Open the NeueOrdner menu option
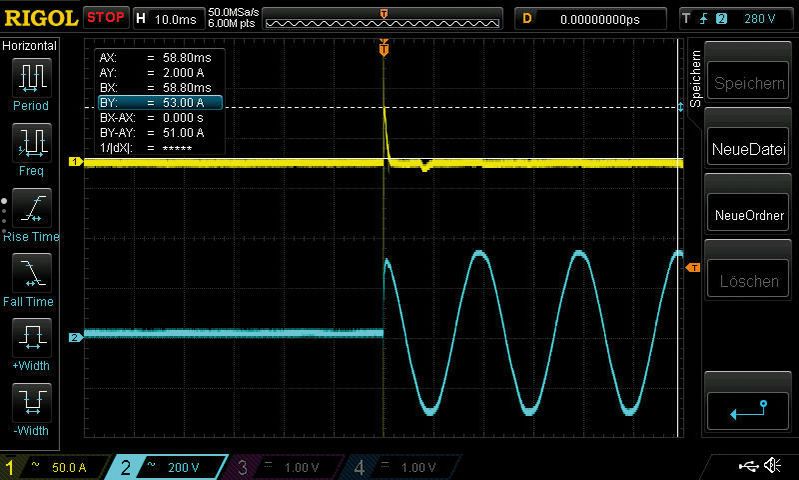 [748, 215]
